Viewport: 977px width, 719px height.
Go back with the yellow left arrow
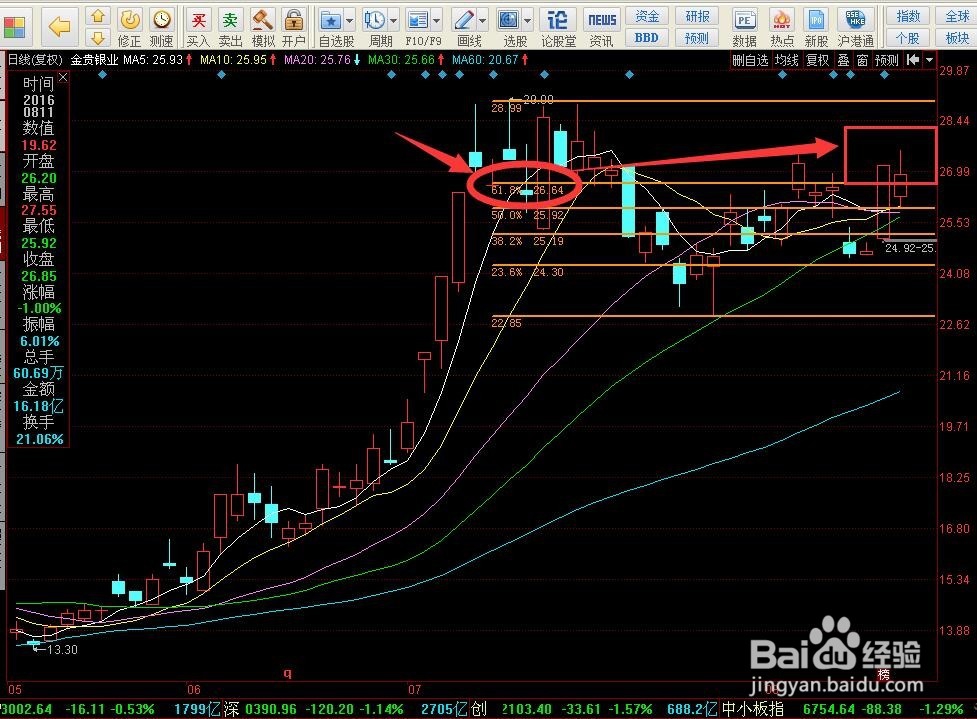tap(59, 27)
